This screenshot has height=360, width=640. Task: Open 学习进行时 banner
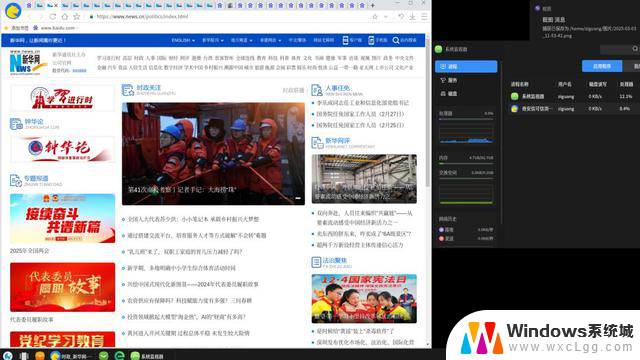tap(62, 98)
